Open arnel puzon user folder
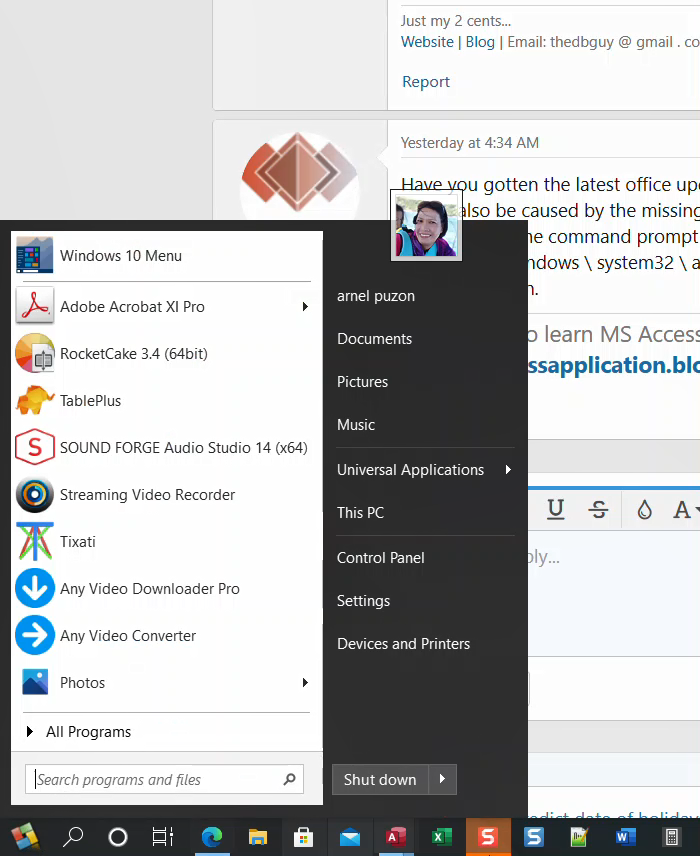This screenshot has width=700, height=856. [376, 296]
